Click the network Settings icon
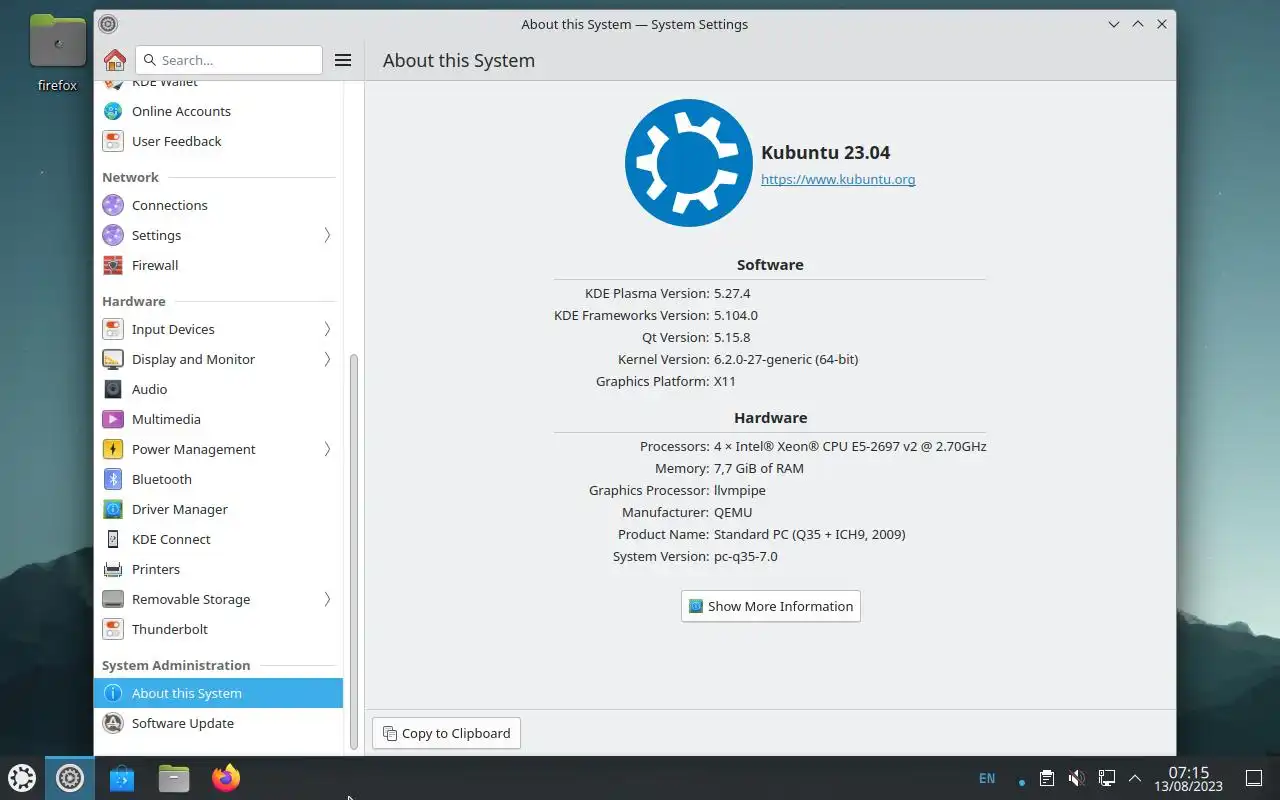 (113, 235)
